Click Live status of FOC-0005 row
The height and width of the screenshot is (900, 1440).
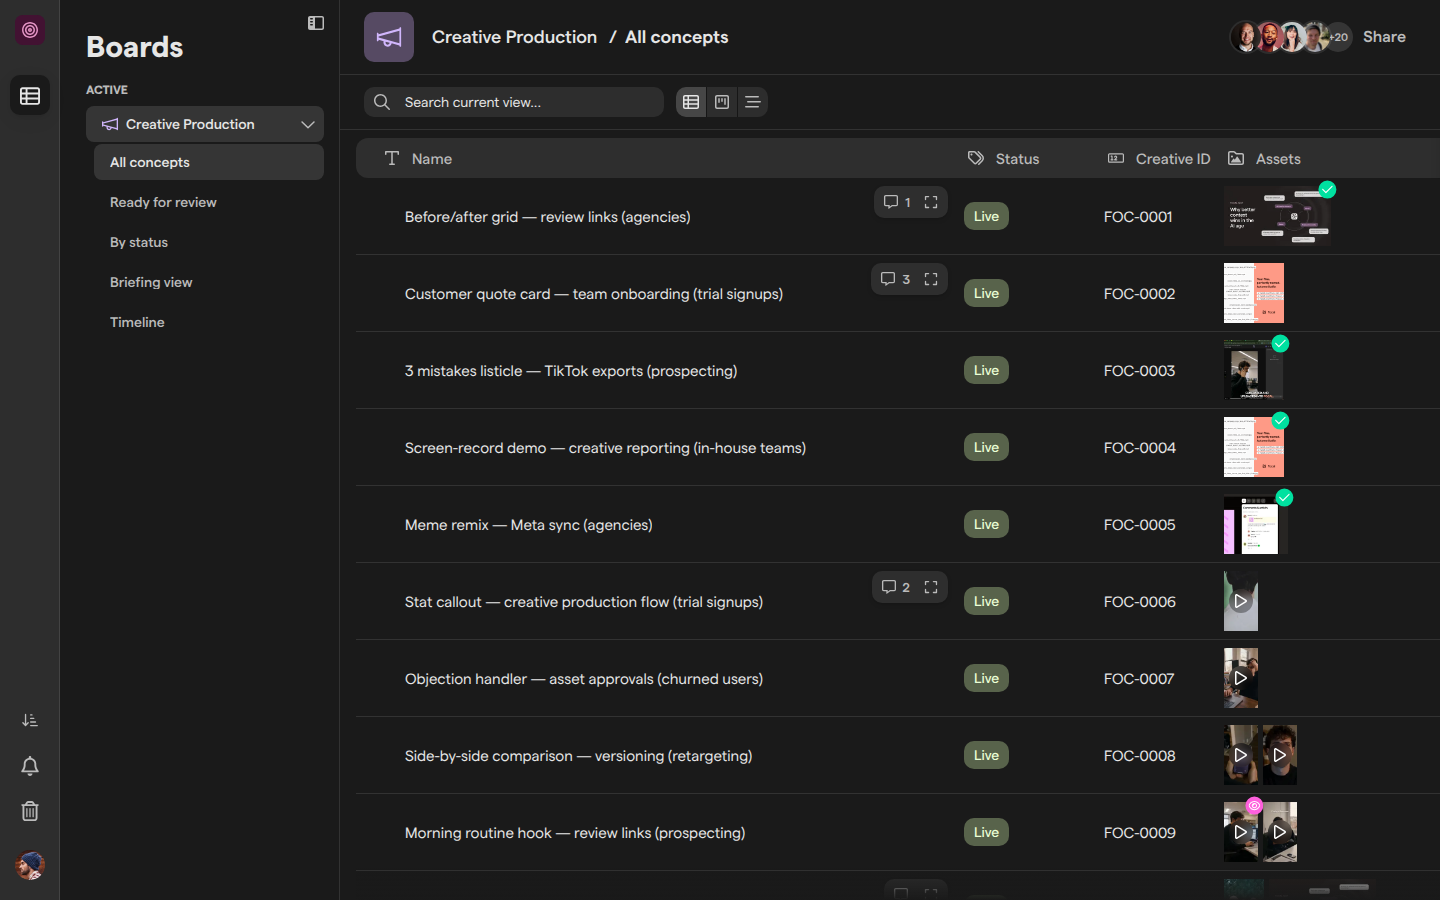click(x=986, y=524)
